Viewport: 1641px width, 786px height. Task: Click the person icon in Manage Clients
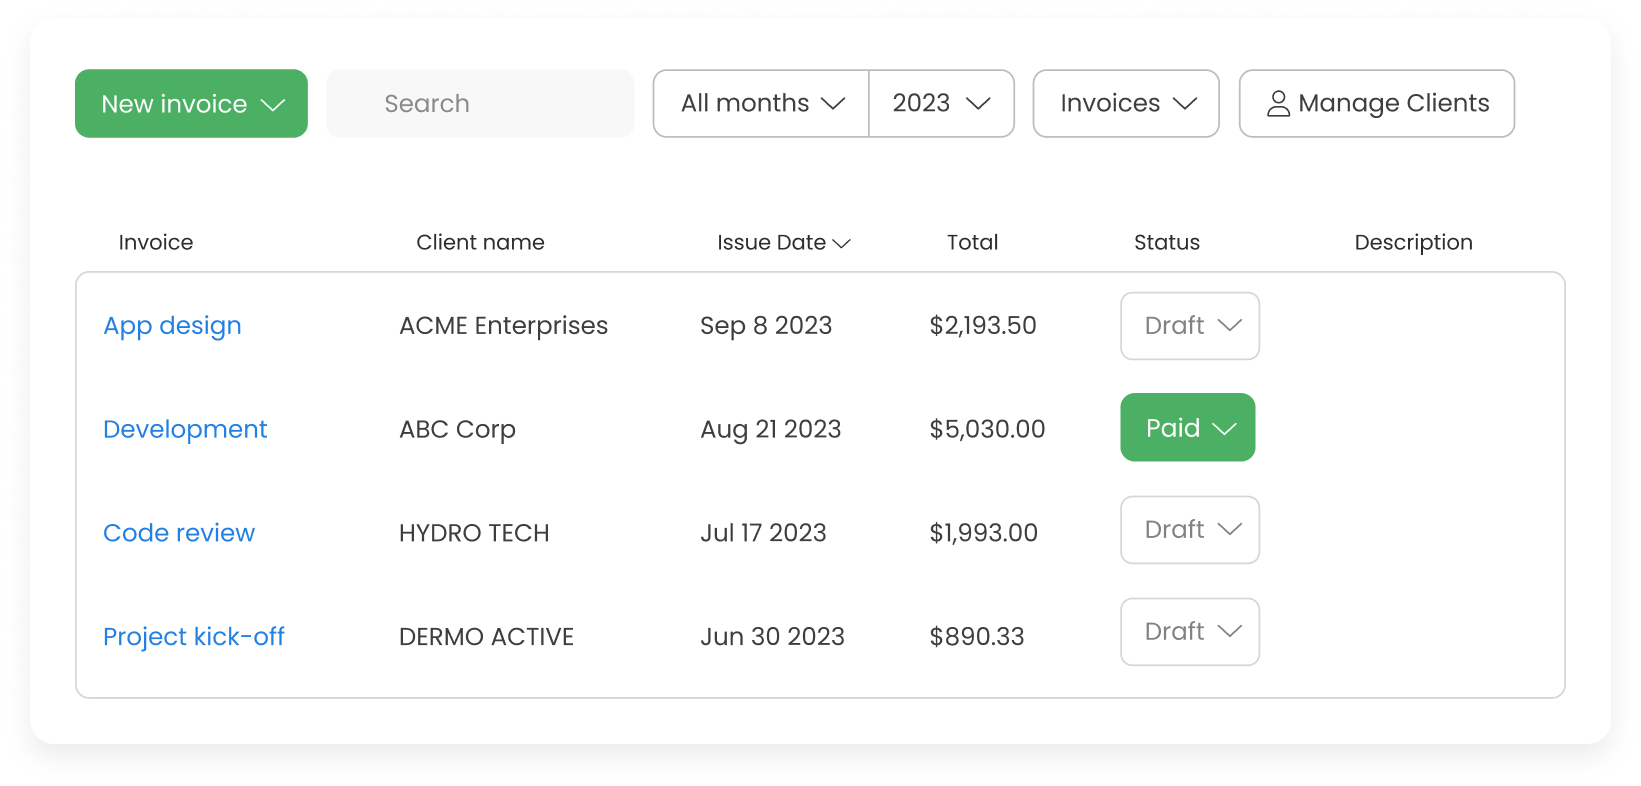(x=1278, y=104)
